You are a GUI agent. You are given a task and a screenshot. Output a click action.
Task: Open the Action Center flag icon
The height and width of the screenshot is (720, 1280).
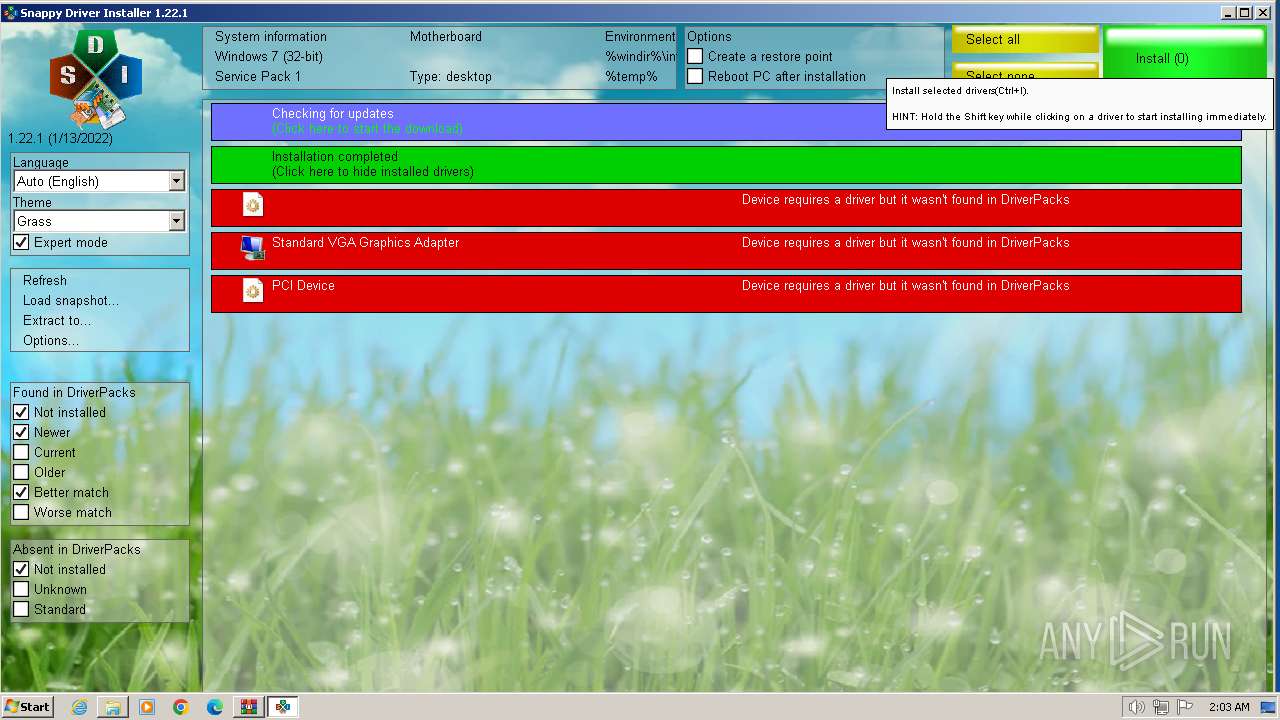tap(1186, 707)
